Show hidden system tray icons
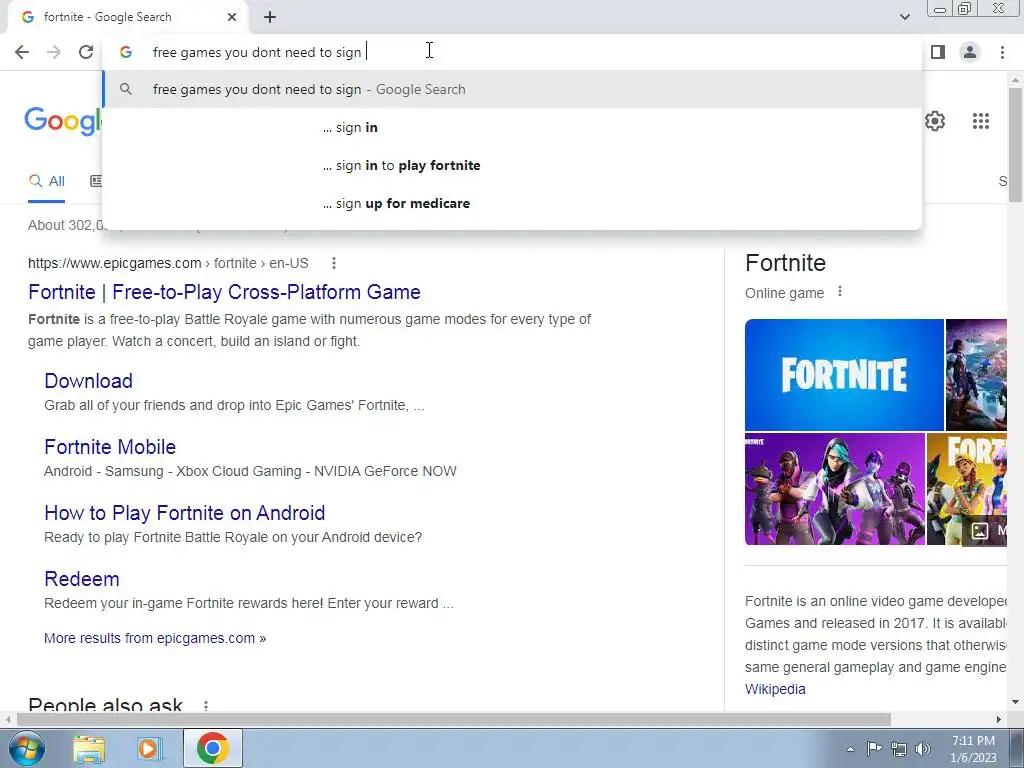 point(850,749)
